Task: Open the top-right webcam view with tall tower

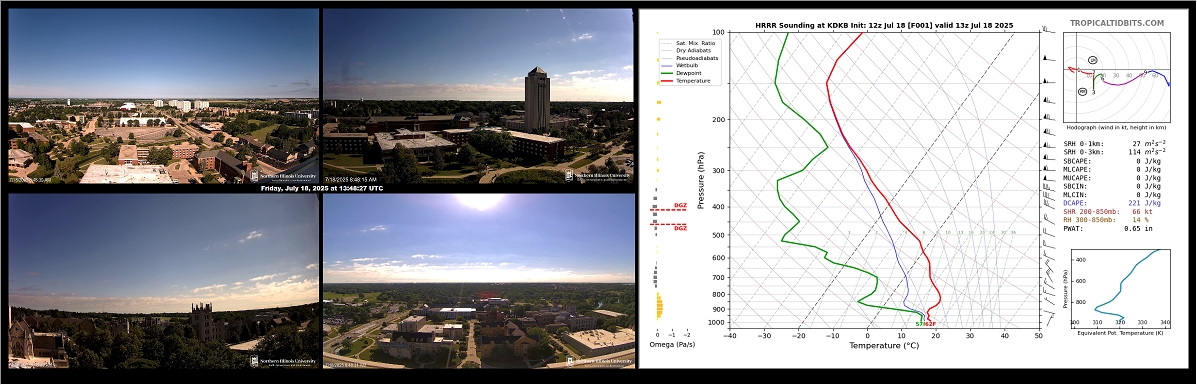Action: 479,95
